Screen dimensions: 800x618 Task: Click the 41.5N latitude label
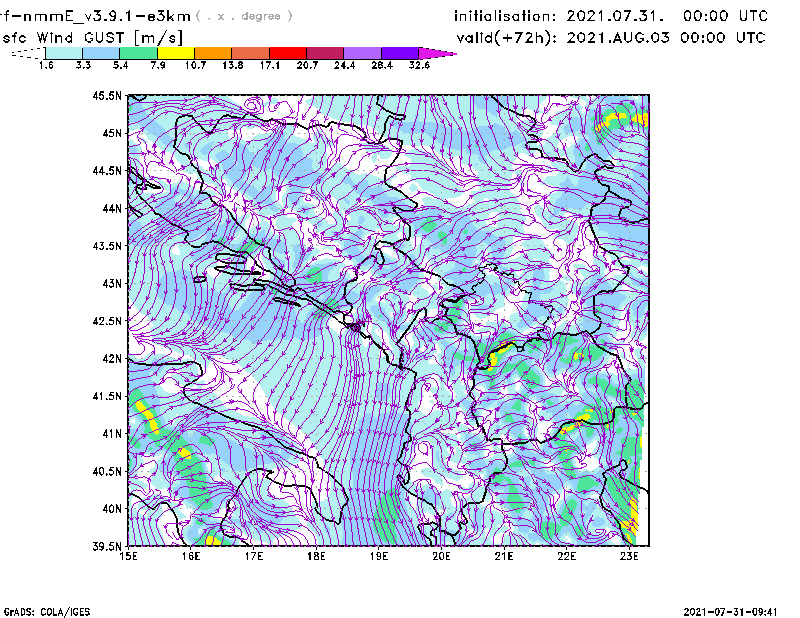click(x=107, y=396)
